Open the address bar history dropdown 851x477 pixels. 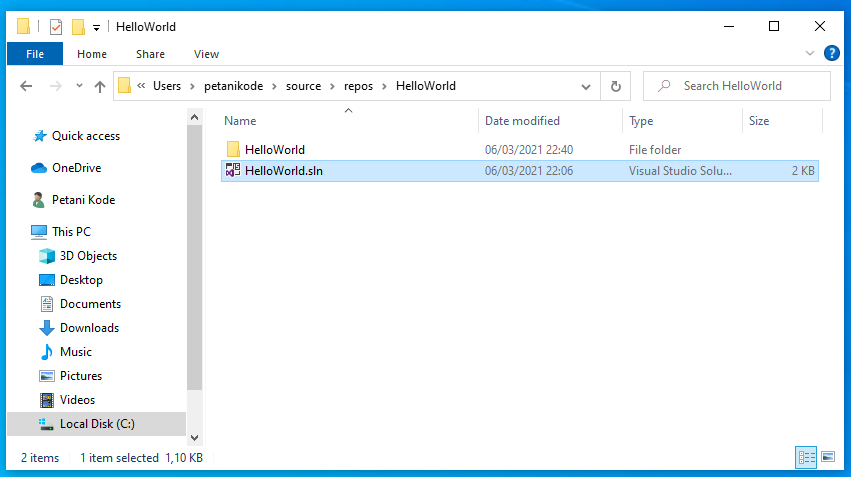(x=586, y=86)
